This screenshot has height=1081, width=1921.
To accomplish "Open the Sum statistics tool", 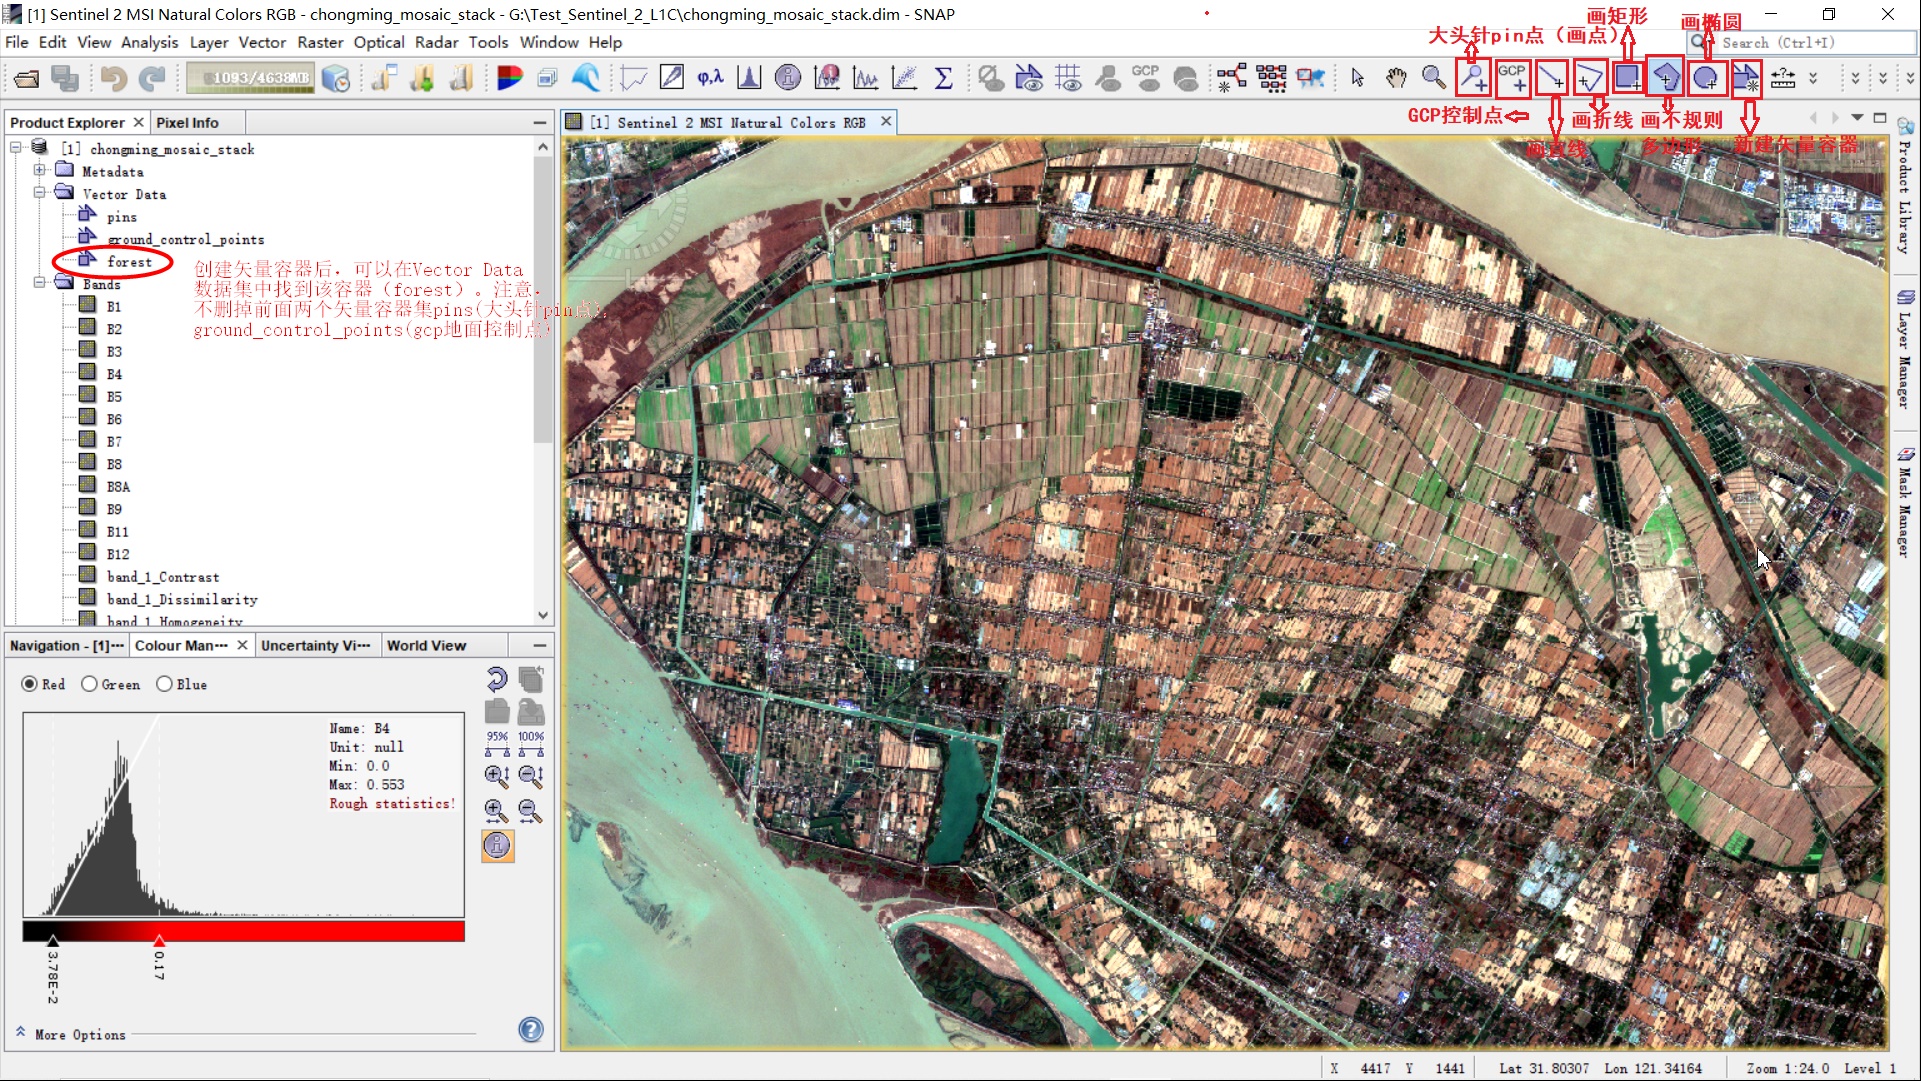I will 942,78.
